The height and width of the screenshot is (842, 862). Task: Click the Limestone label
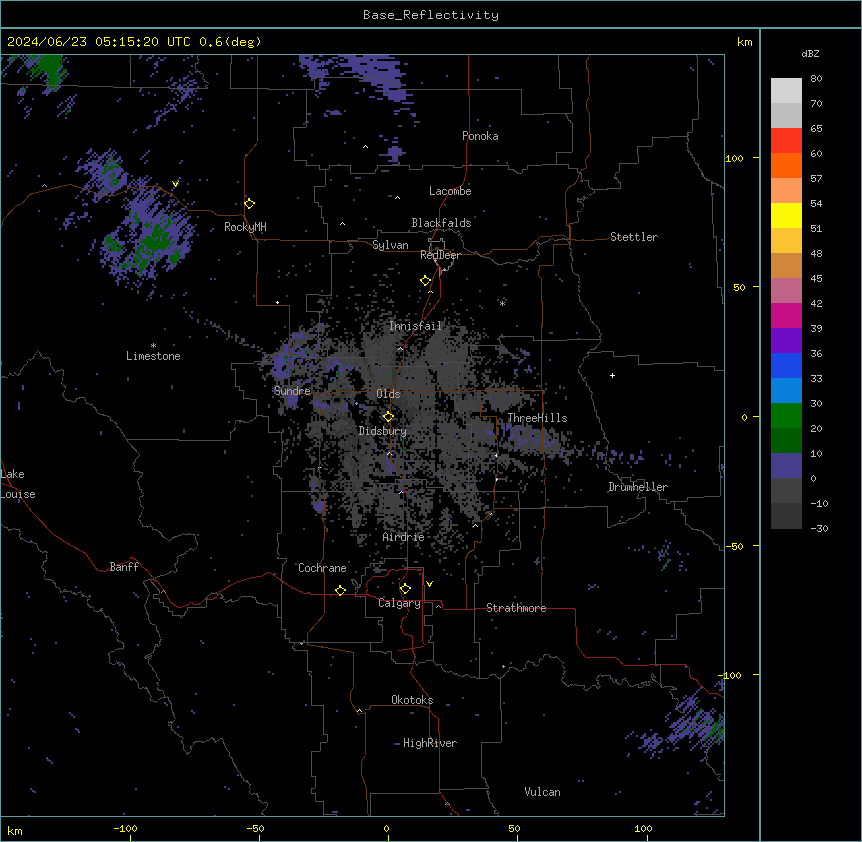[153, 356]
